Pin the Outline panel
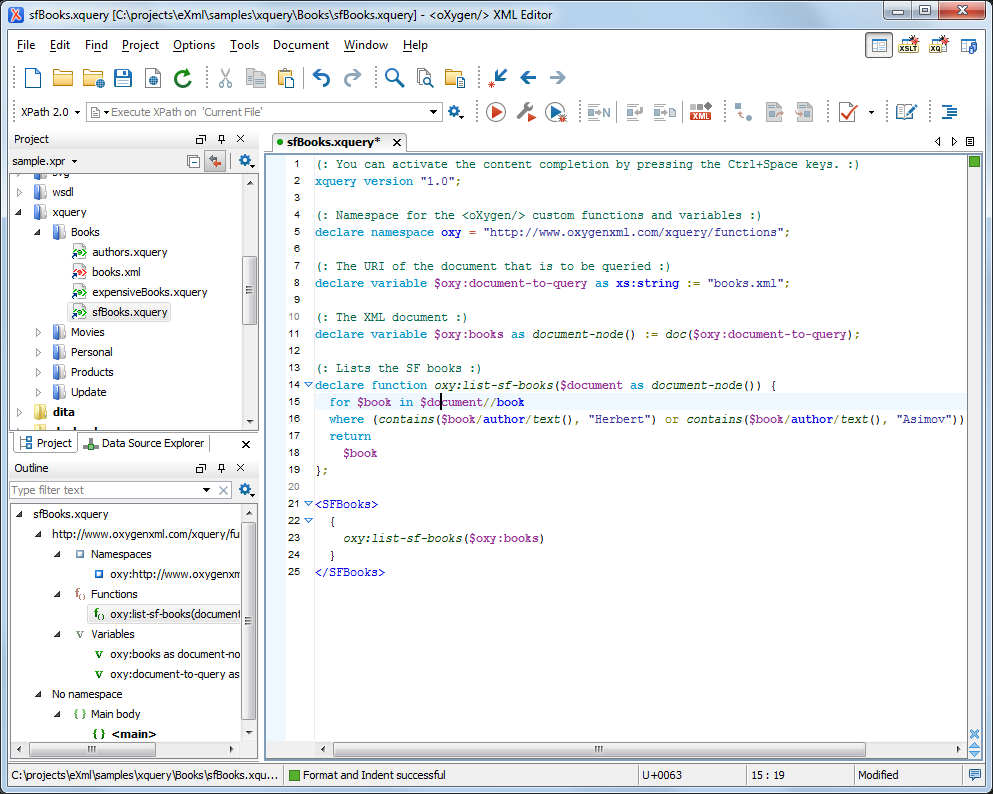 (x=221, y=468)
